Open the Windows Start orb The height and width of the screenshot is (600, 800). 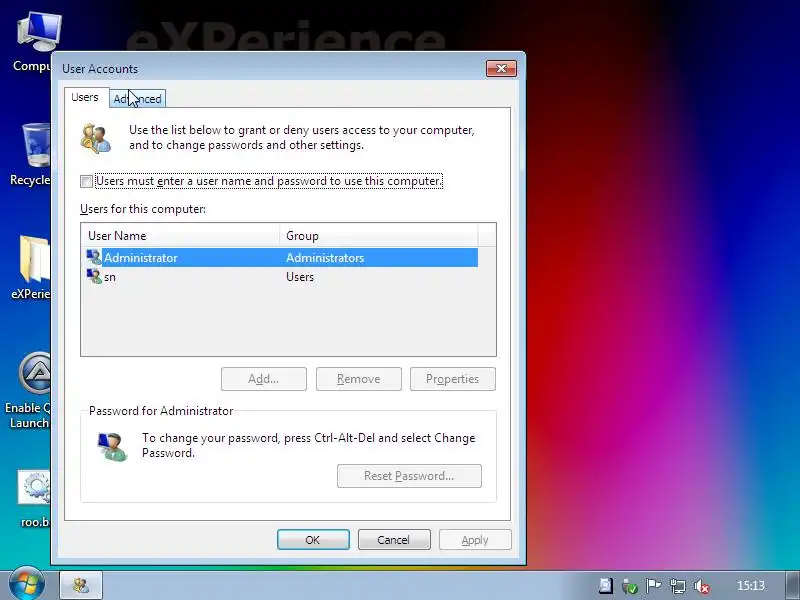click(26, 585)
